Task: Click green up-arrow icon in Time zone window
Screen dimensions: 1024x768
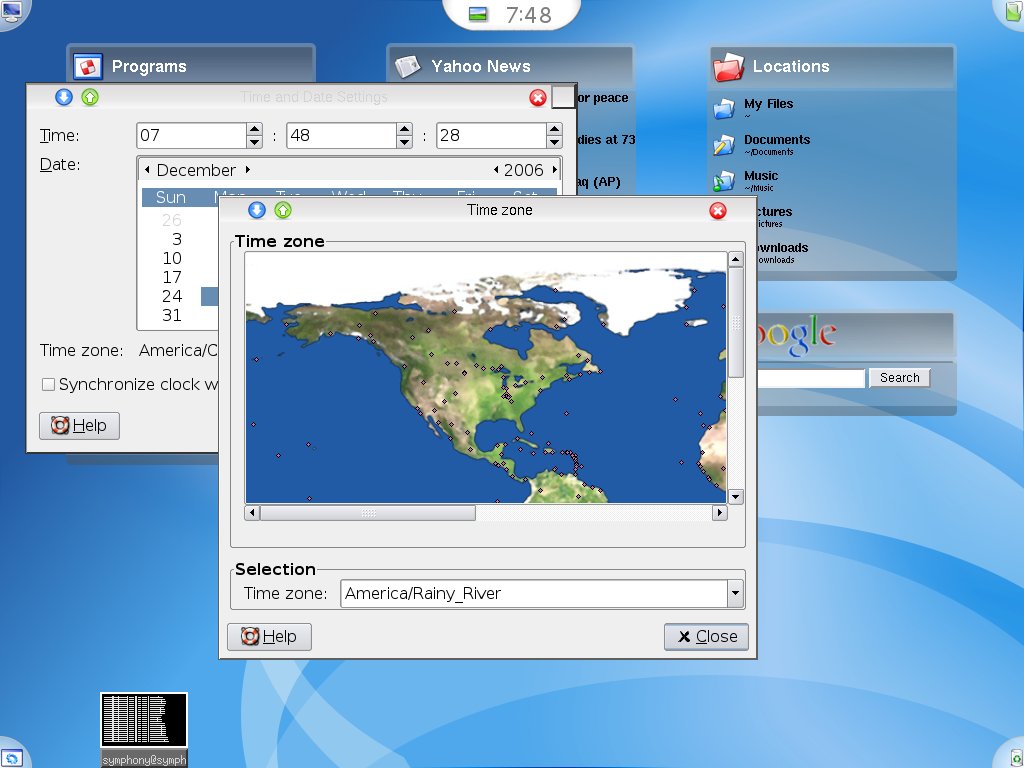Action: 283,210
